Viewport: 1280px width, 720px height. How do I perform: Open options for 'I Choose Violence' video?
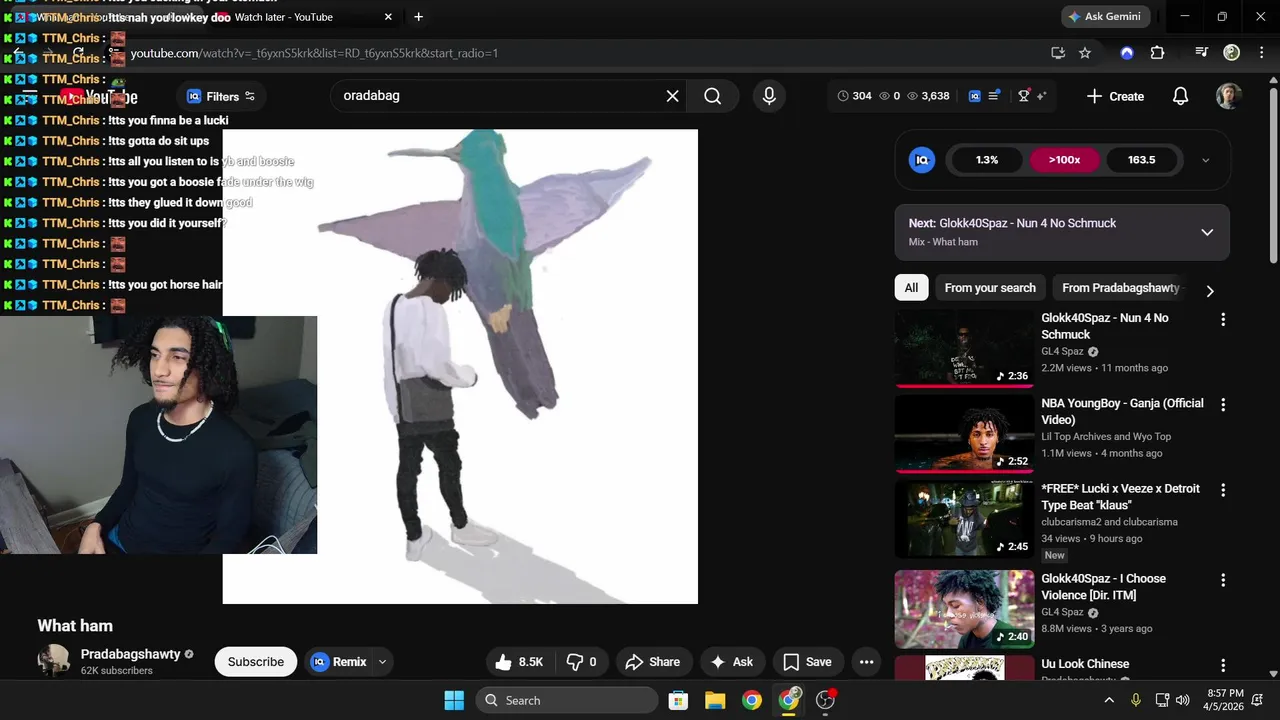coord(1222,579)
